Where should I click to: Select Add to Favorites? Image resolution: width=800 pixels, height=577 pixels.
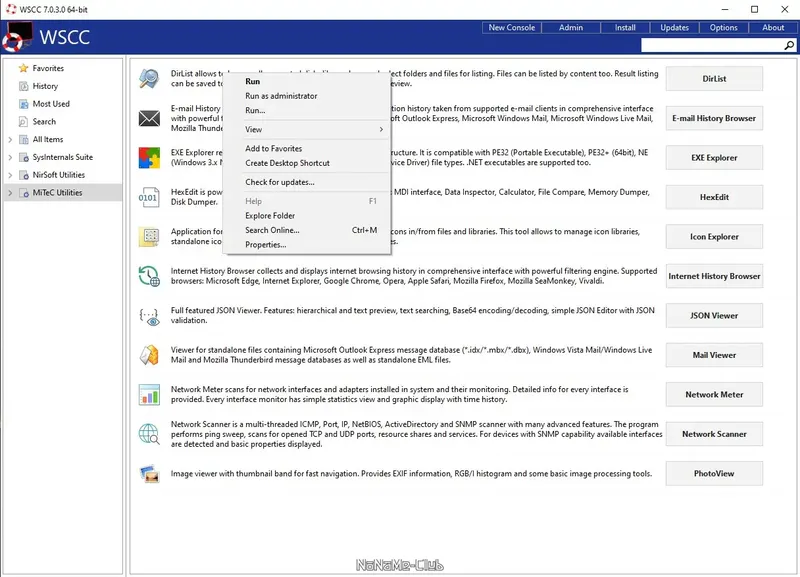pos(307,148)
